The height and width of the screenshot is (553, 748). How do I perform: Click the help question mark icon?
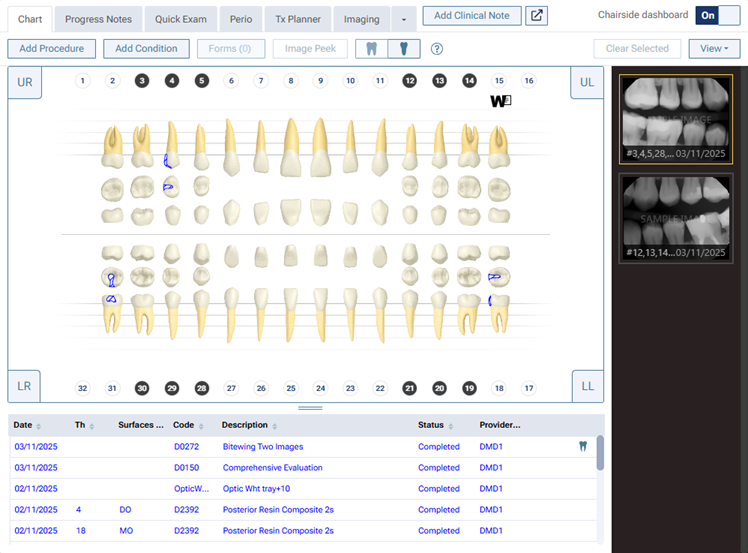[x=437, y=49]
